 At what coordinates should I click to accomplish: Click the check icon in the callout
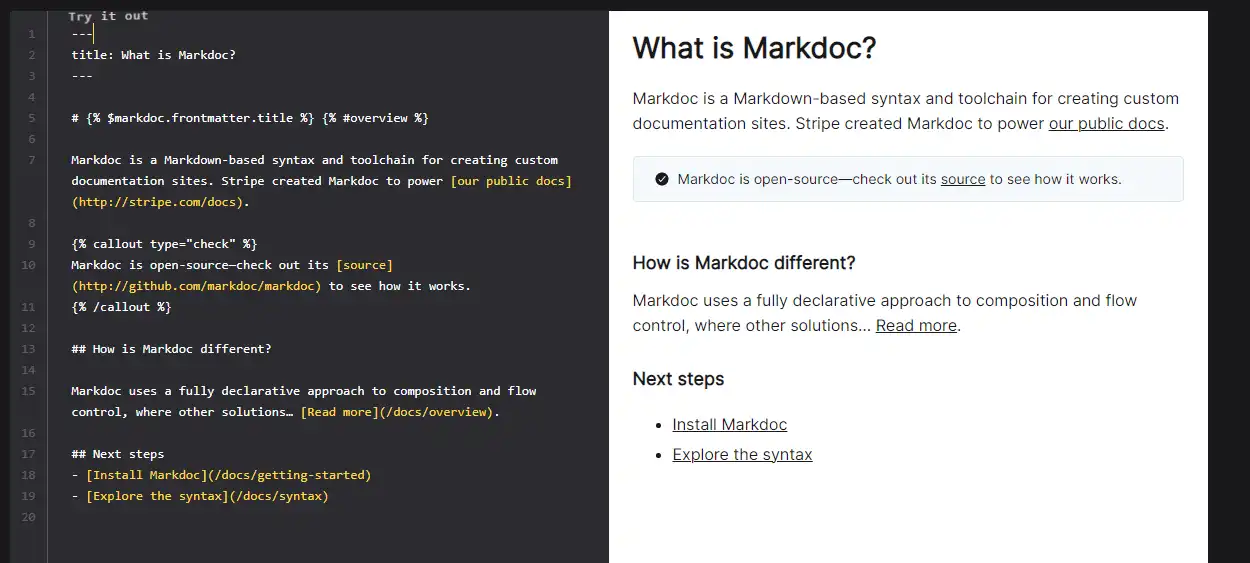pos(661,179)
